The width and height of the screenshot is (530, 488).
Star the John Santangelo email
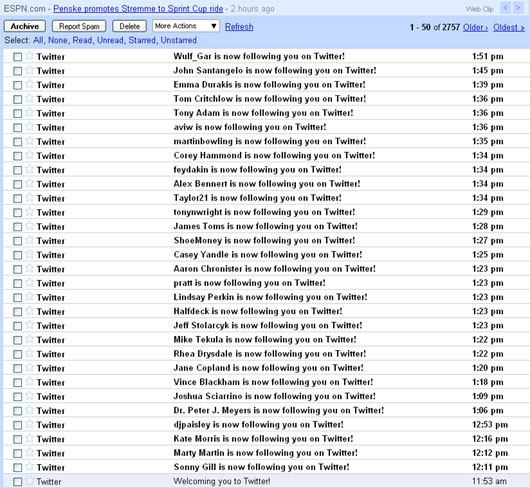[30, 70]
